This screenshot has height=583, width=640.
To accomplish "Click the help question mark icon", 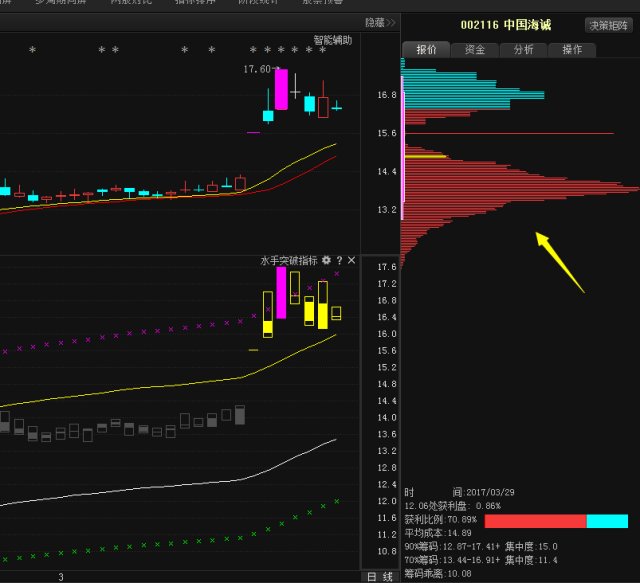I will (x=339, y=260).
